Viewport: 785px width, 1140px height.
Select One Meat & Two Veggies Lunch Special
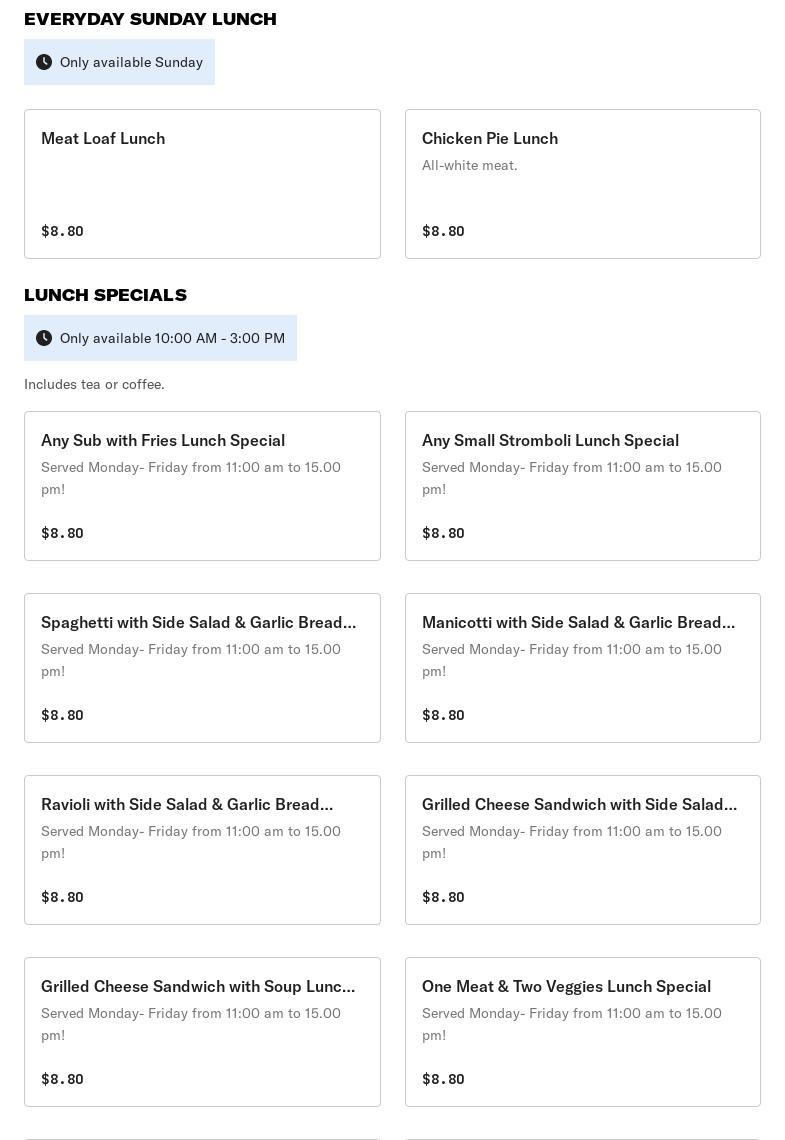pos(582,1032)
